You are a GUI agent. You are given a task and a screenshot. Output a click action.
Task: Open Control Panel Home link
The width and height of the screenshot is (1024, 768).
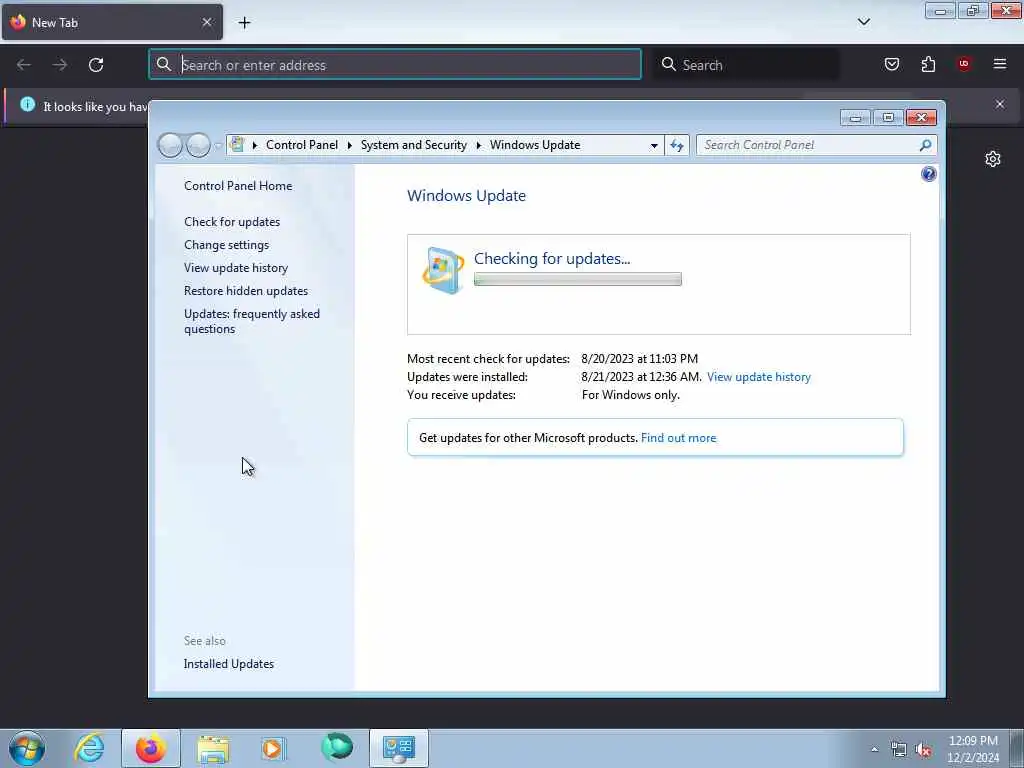[x=238, y=185]
